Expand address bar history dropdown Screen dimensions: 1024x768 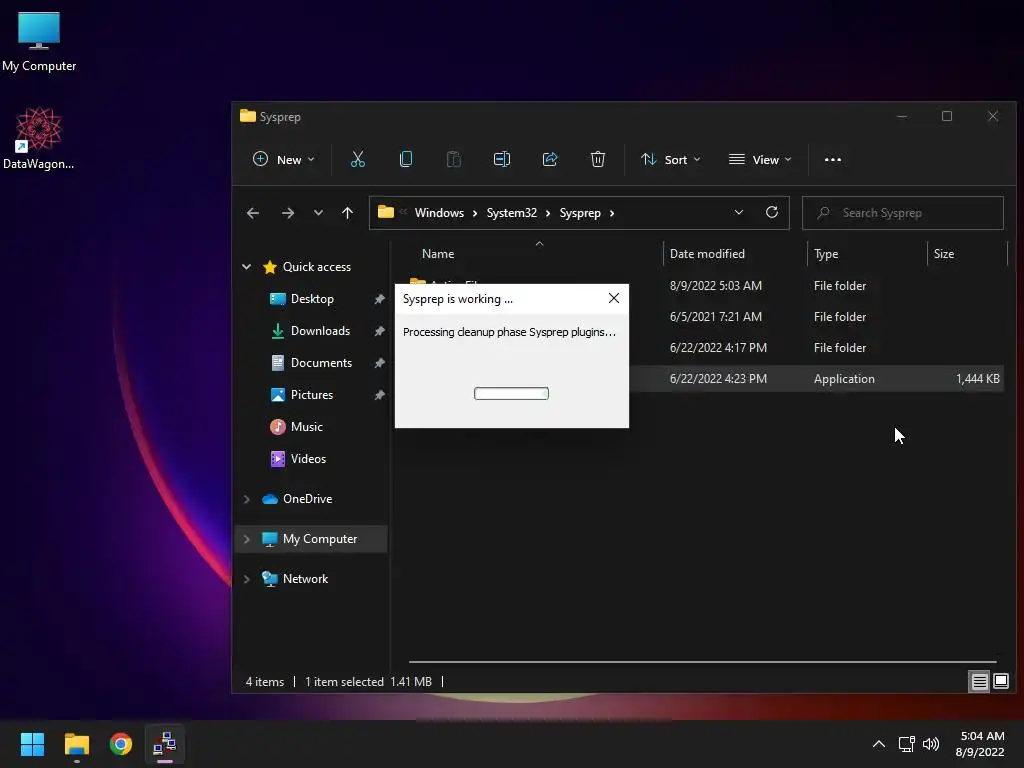tap(739, 212)
